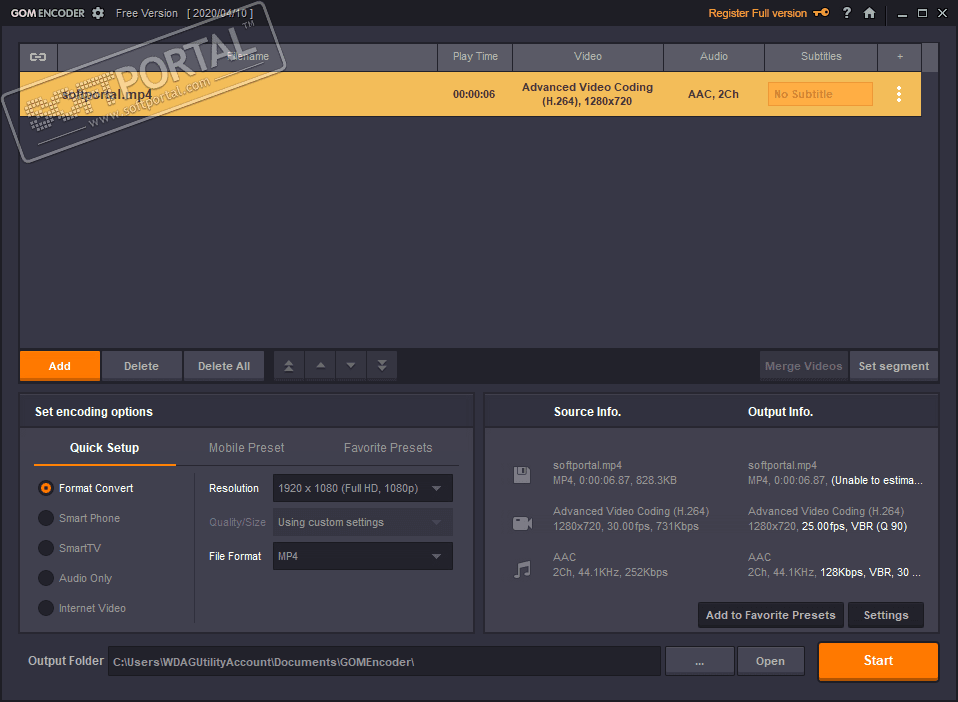The image size is (958, 702).
Task: Switch to Quick Setup tab
Action: (x=104, y=448)
